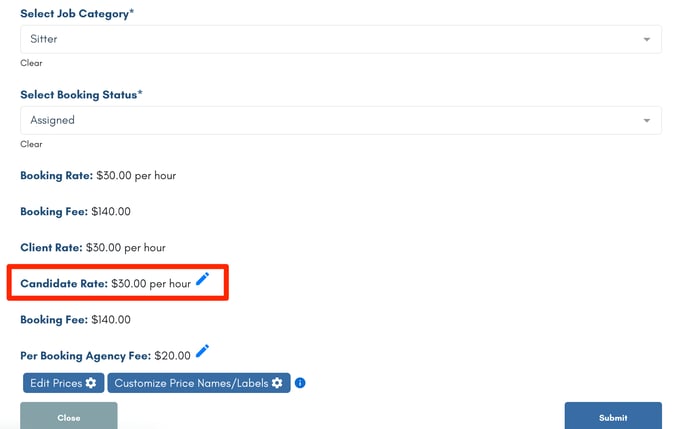Edit the Per Booking Agency Fee pencil
Image resolution: width=688 pixels, height=429 pixels.
pos(202,351)
